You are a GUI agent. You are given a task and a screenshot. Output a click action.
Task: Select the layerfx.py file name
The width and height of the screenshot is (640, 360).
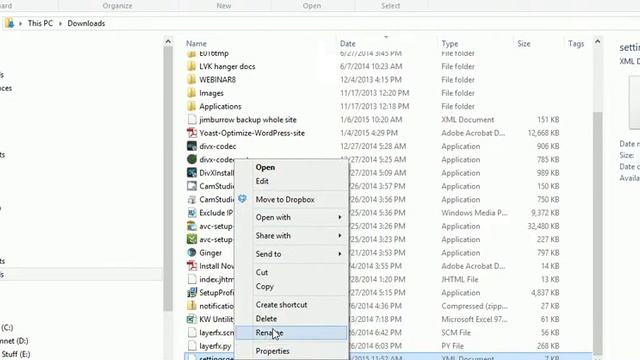click(215, 346)
